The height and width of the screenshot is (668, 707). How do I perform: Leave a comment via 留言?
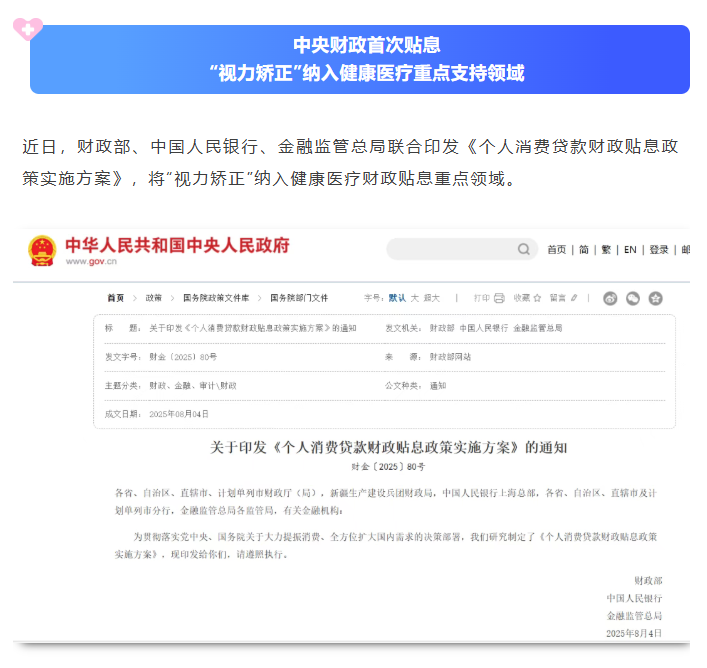pos(562,298)
